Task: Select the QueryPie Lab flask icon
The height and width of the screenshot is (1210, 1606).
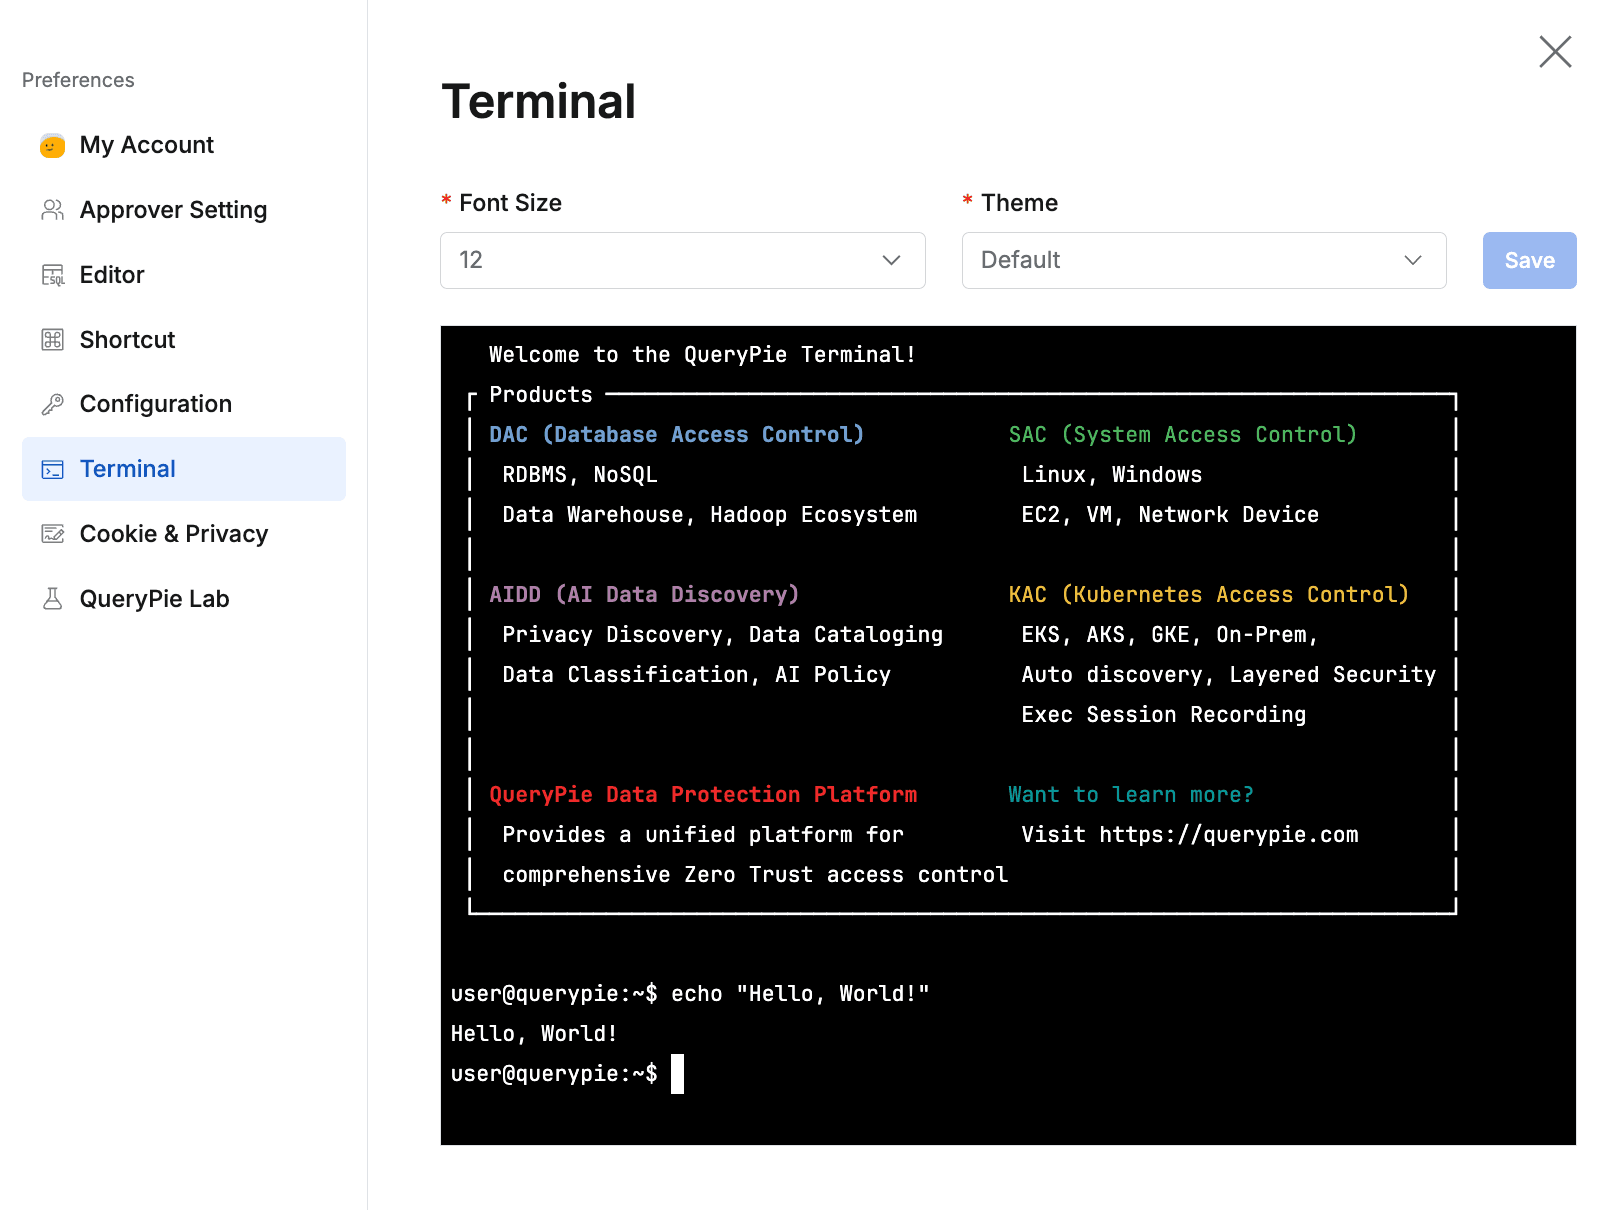Action: tap(53, 598)
